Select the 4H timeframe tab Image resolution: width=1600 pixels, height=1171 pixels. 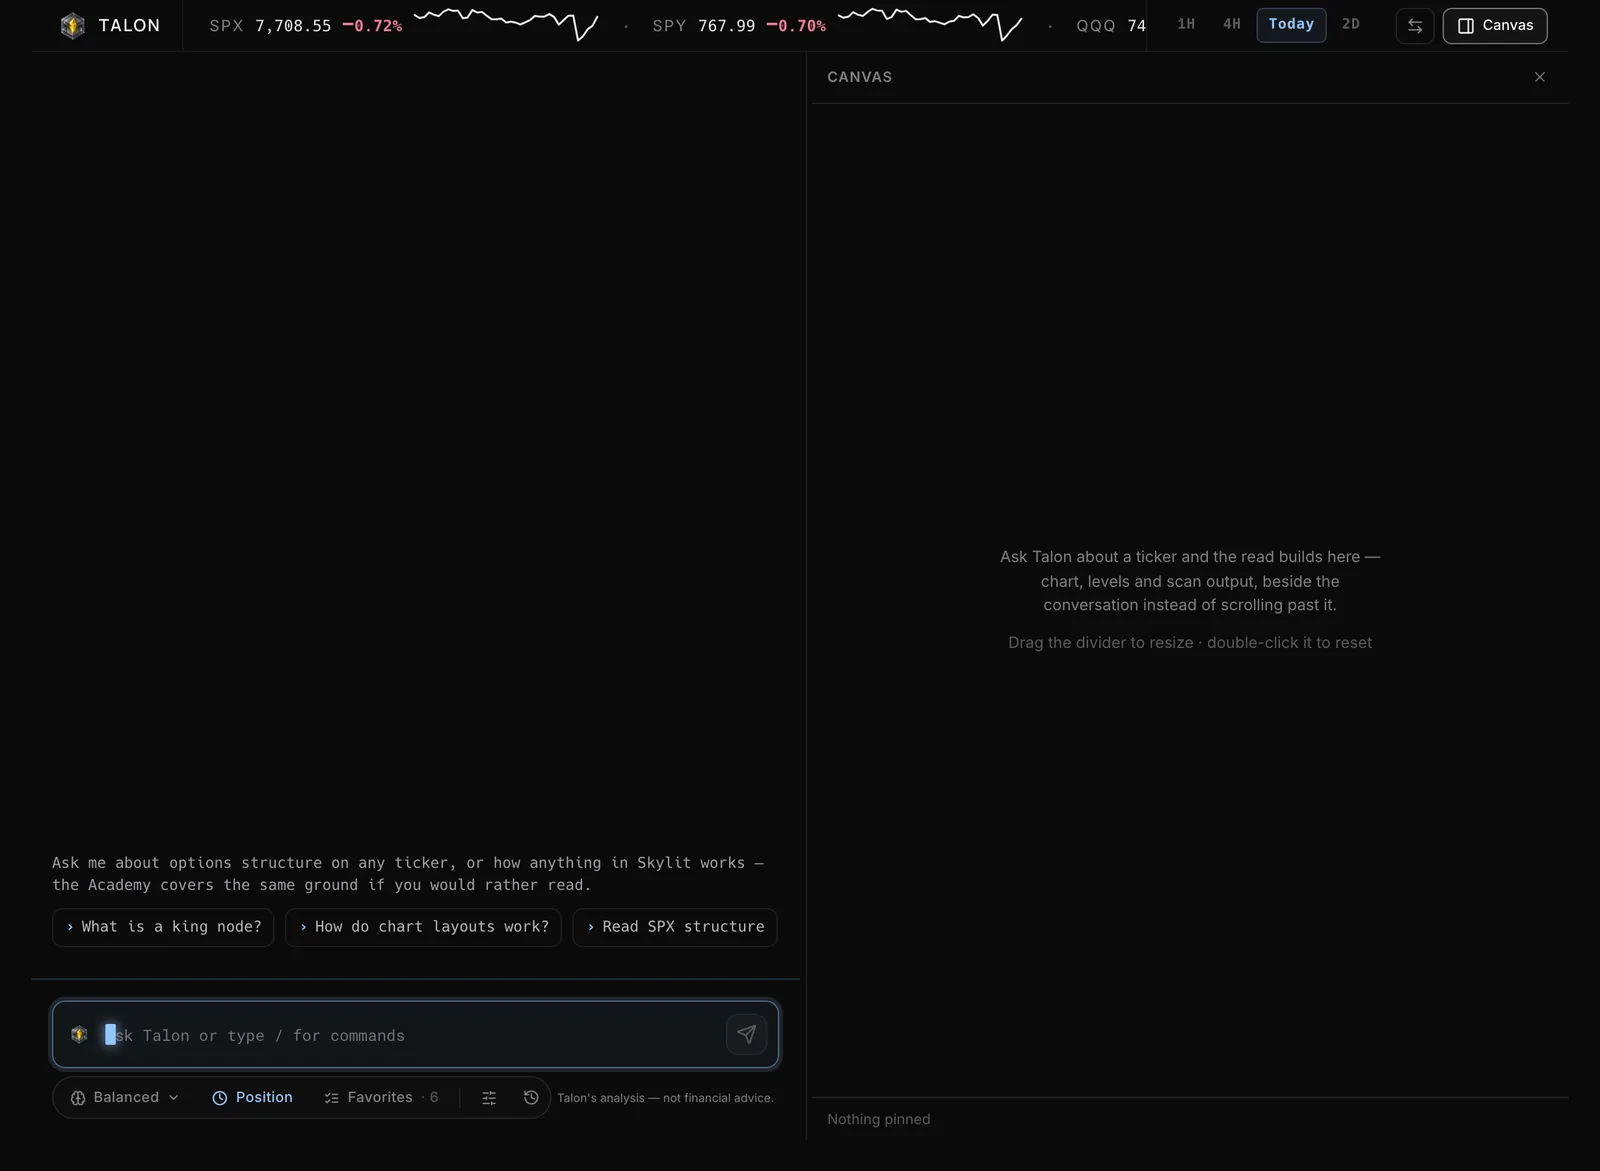tap(1232, 24)
